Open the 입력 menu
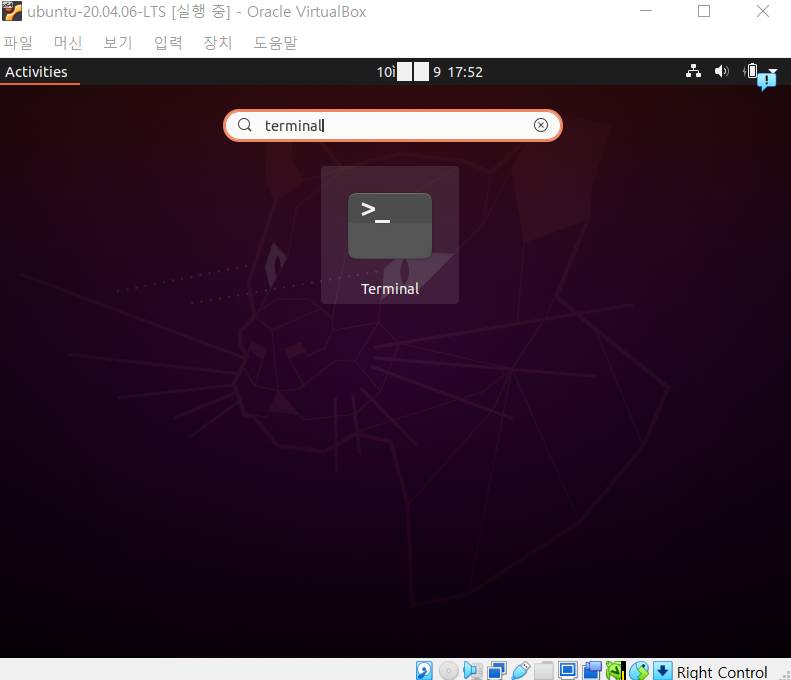 (168, 42)
